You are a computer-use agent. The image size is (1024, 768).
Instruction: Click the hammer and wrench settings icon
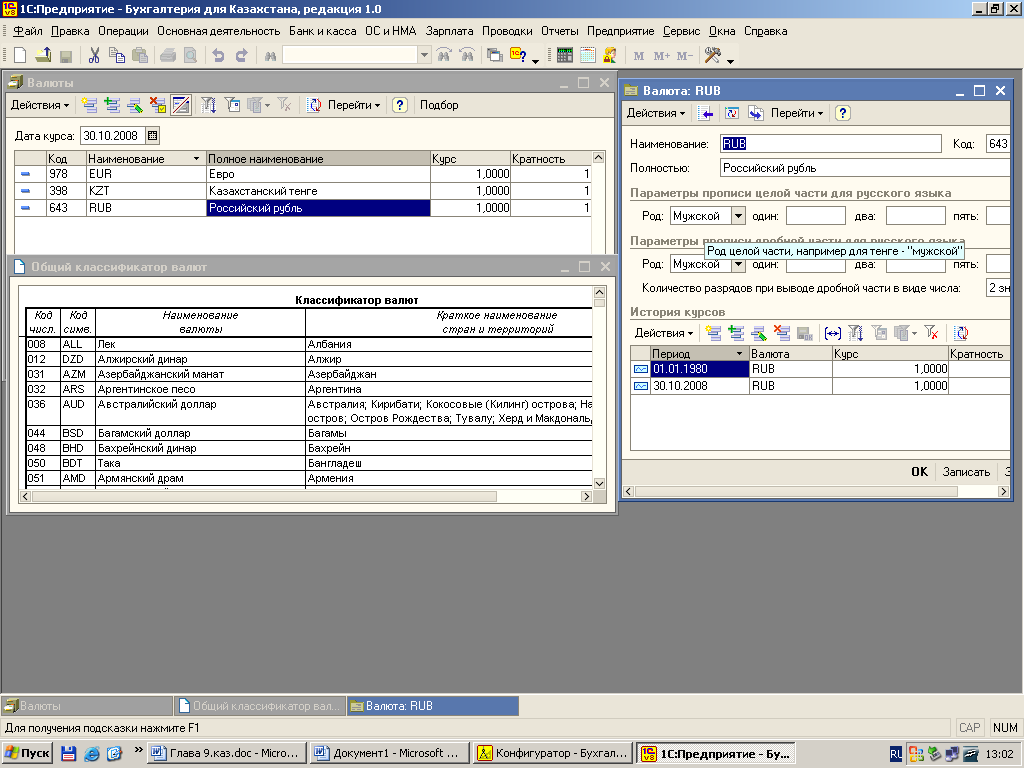[x=712, y=56]
